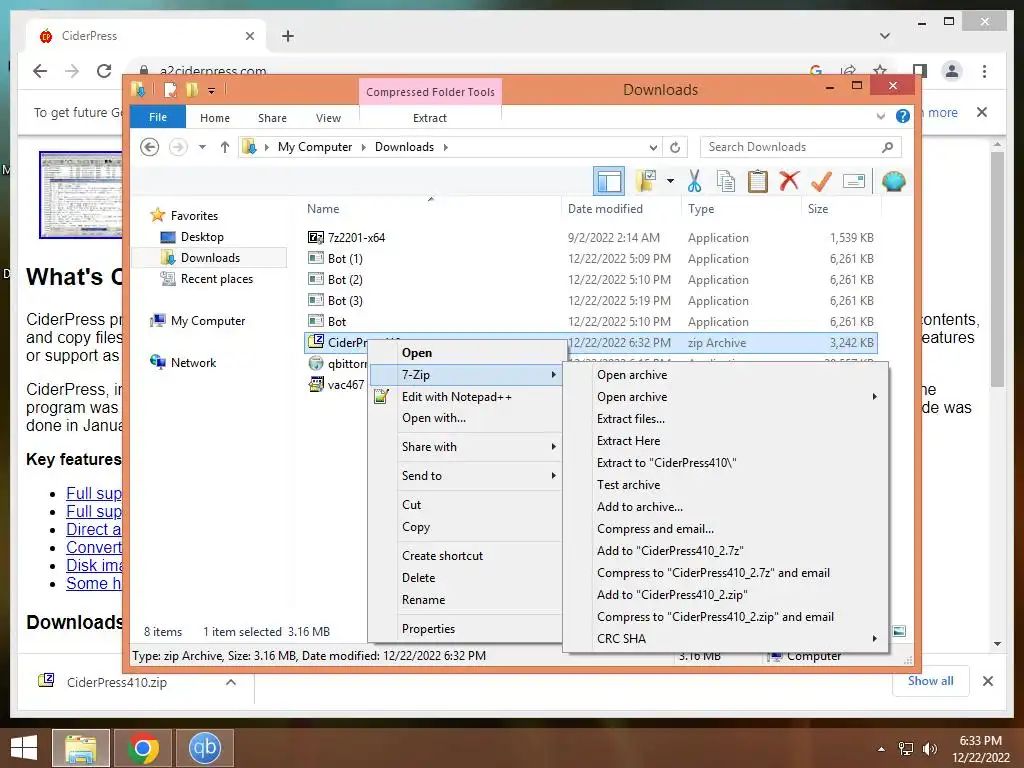Choose Add to "CiderPress410_2.zip"

726,594
